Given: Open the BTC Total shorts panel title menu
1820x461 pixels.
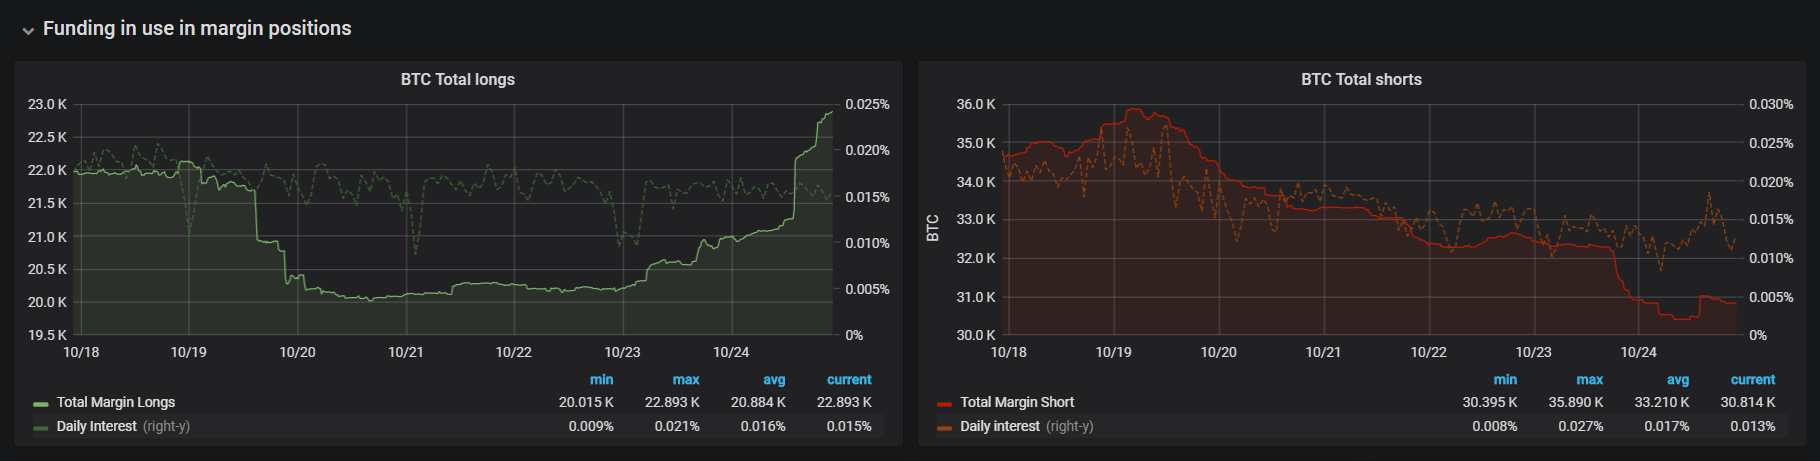Looking at the screenshot, I should (1360, 79).
